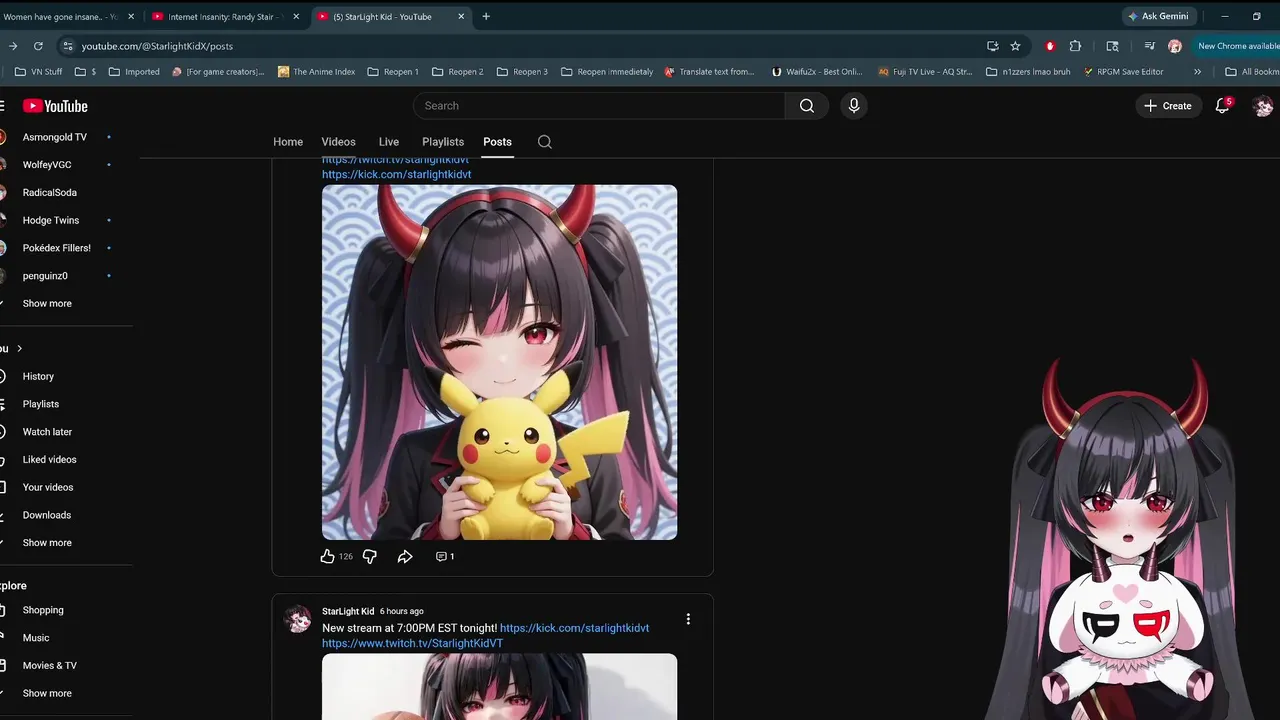This screenshot has height=720, width=1280.
Task: Dislike the Pikachu post
Action: 370,556
